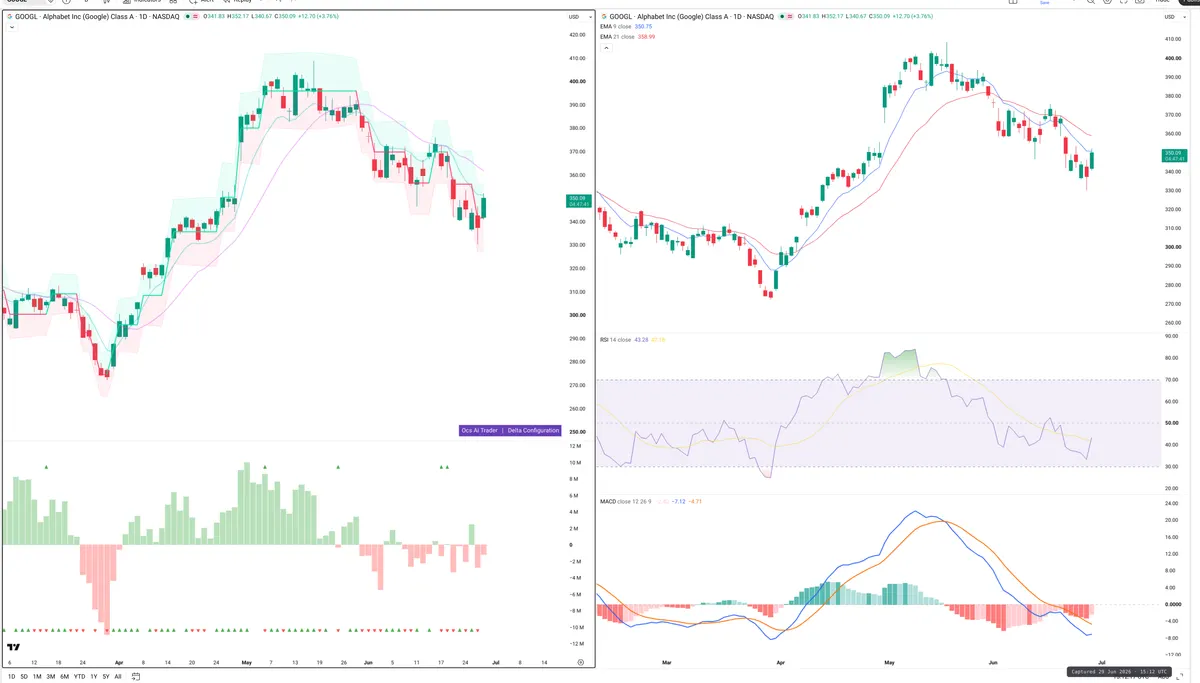This screenshot has width=1200, height=683.
Task: Select the 5D time range
Action: point(24,677)
